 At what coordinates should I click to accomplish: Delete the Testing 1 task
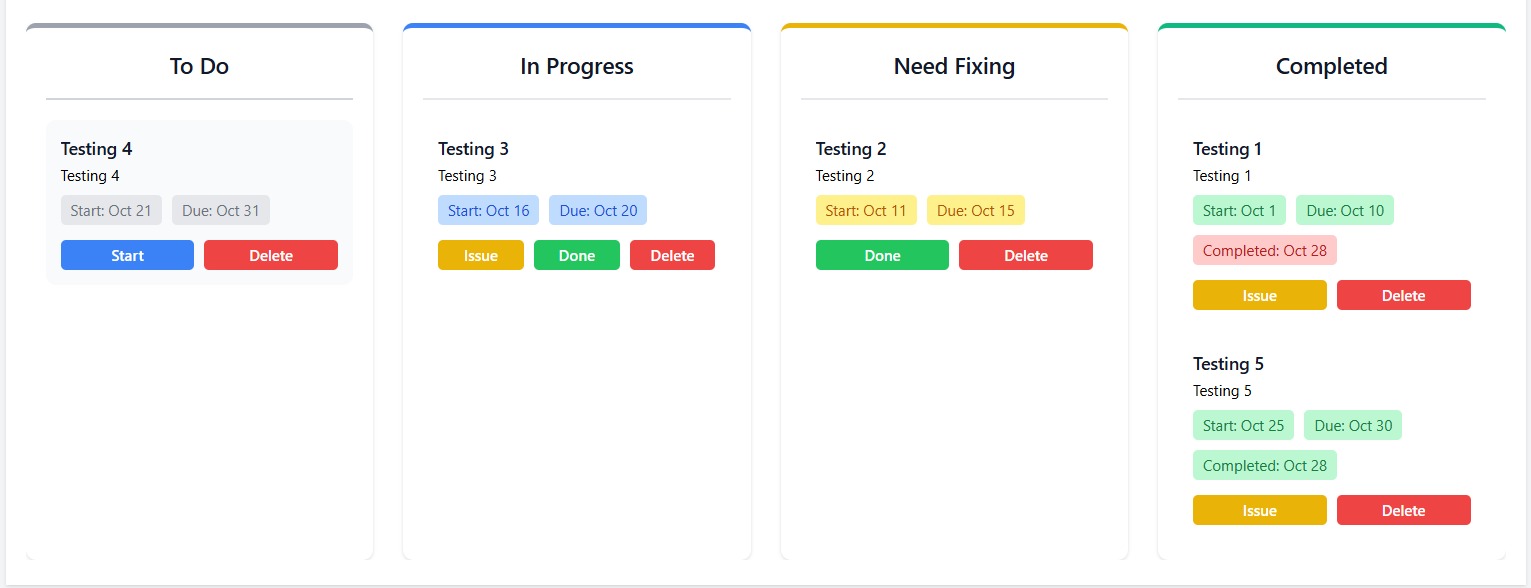pyautogui.click(x=1403, y=295)
